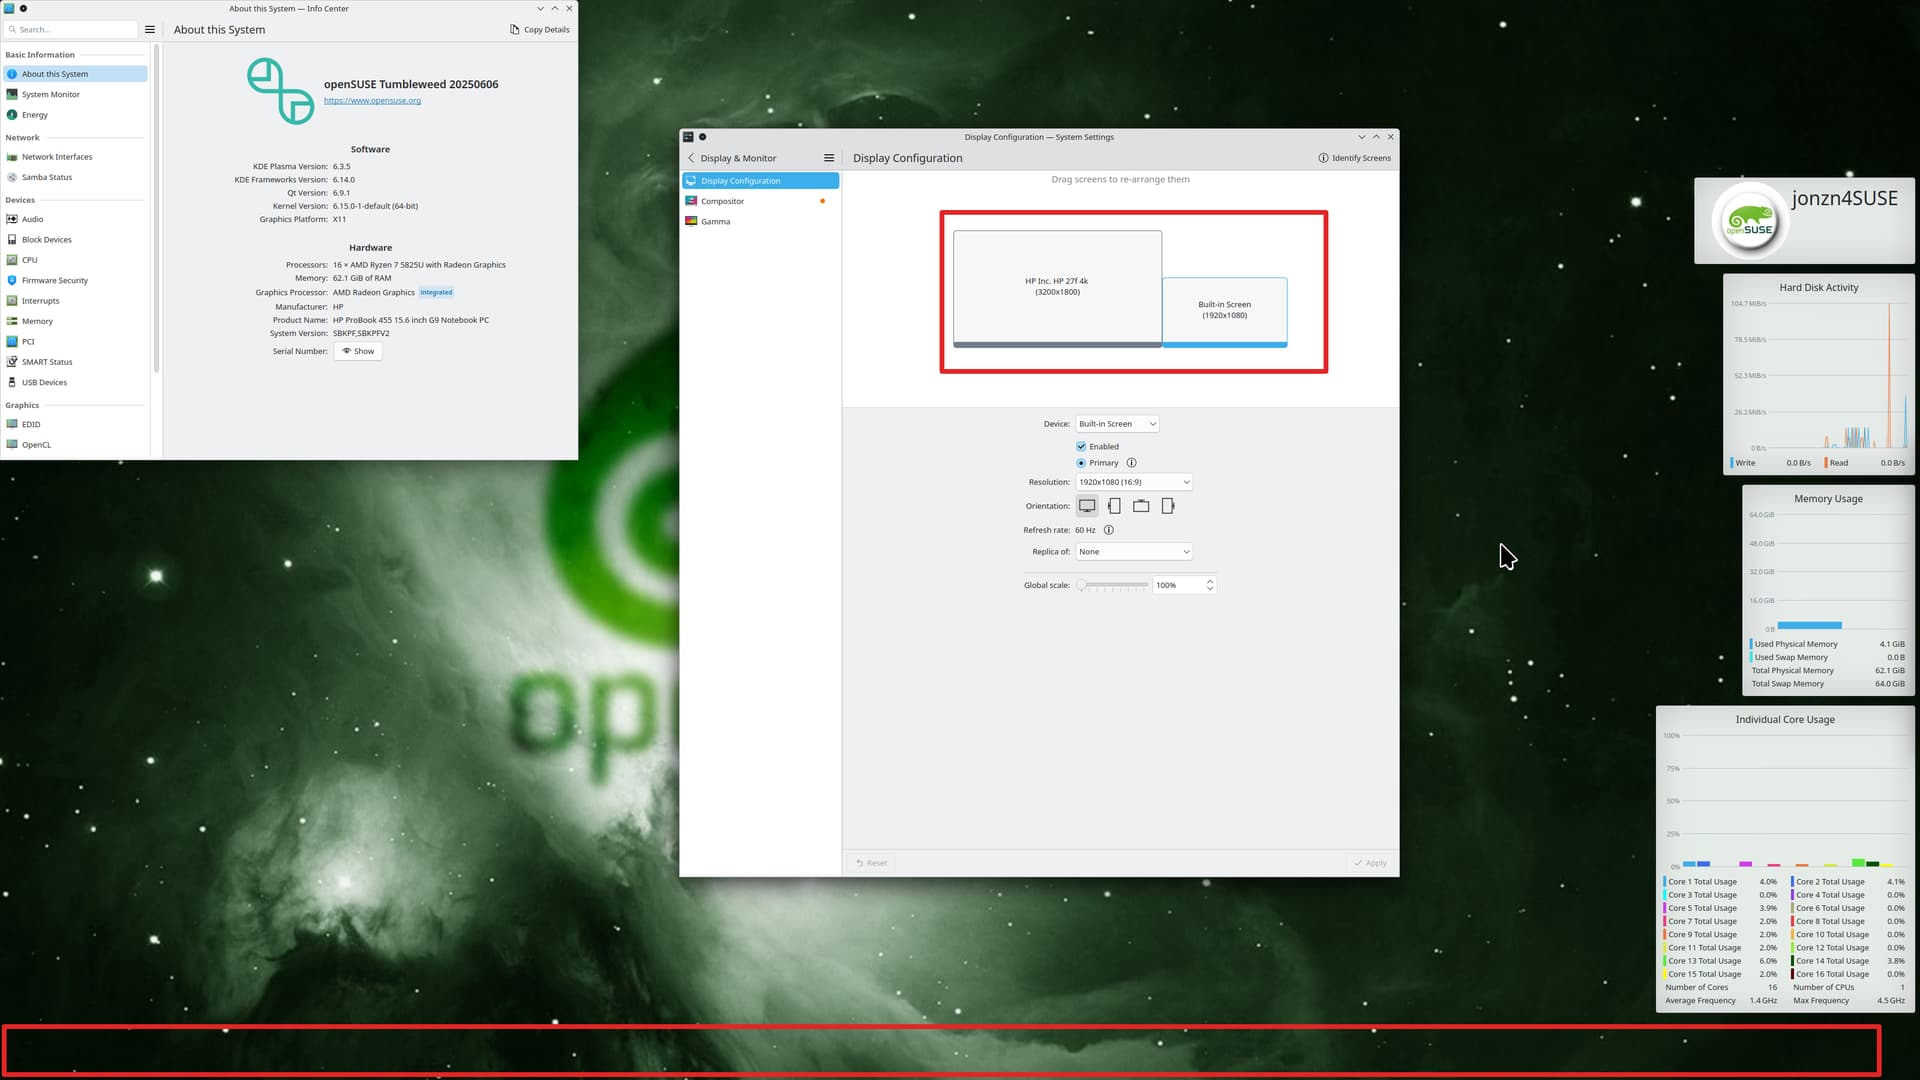Image resolution: width=1920 pixels, height=1080 pixels.
Task: Go back via Display & Monitor arrow
Action: click(691, 158)
